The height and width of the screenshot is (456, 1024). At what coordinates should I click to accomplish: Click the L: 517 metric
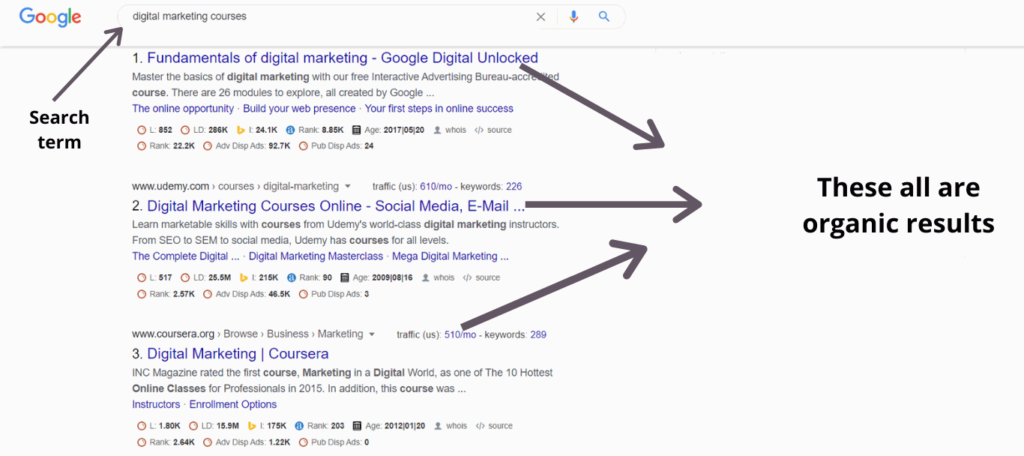tap(155, 278)
